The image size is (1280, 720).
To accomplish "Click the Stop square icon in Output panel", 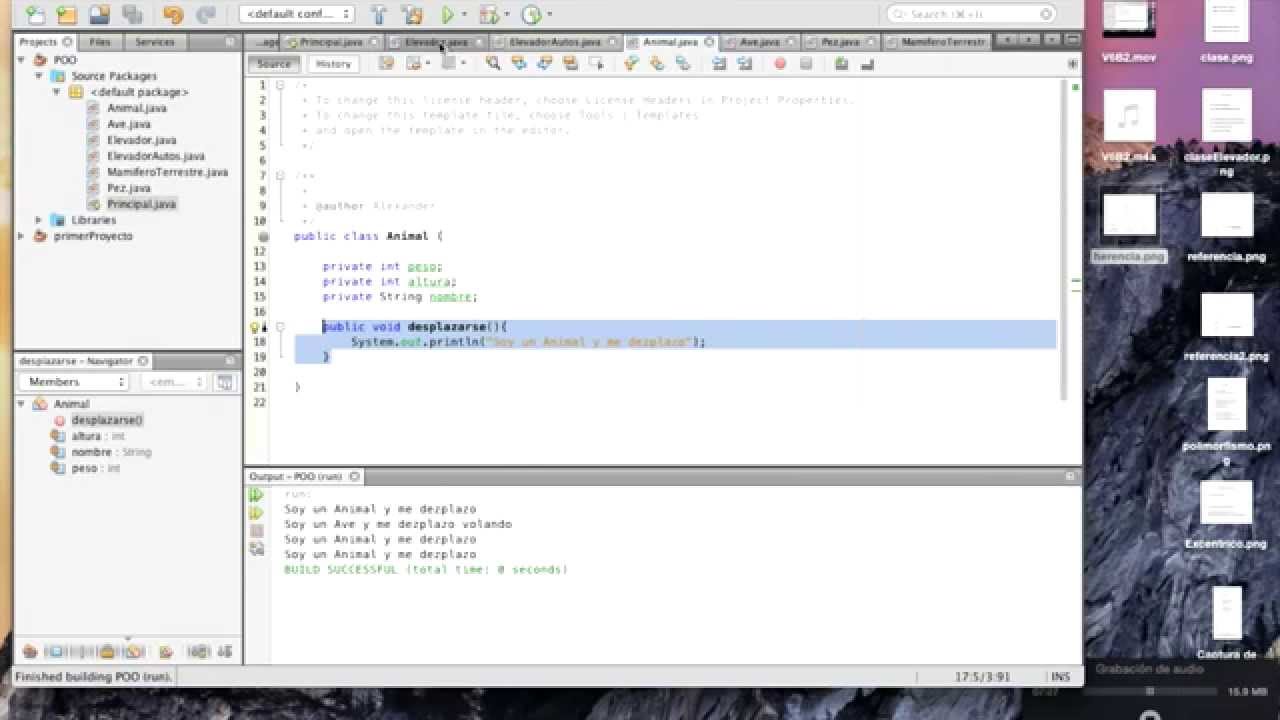I will pyautogui.click(x=256, y=530).
